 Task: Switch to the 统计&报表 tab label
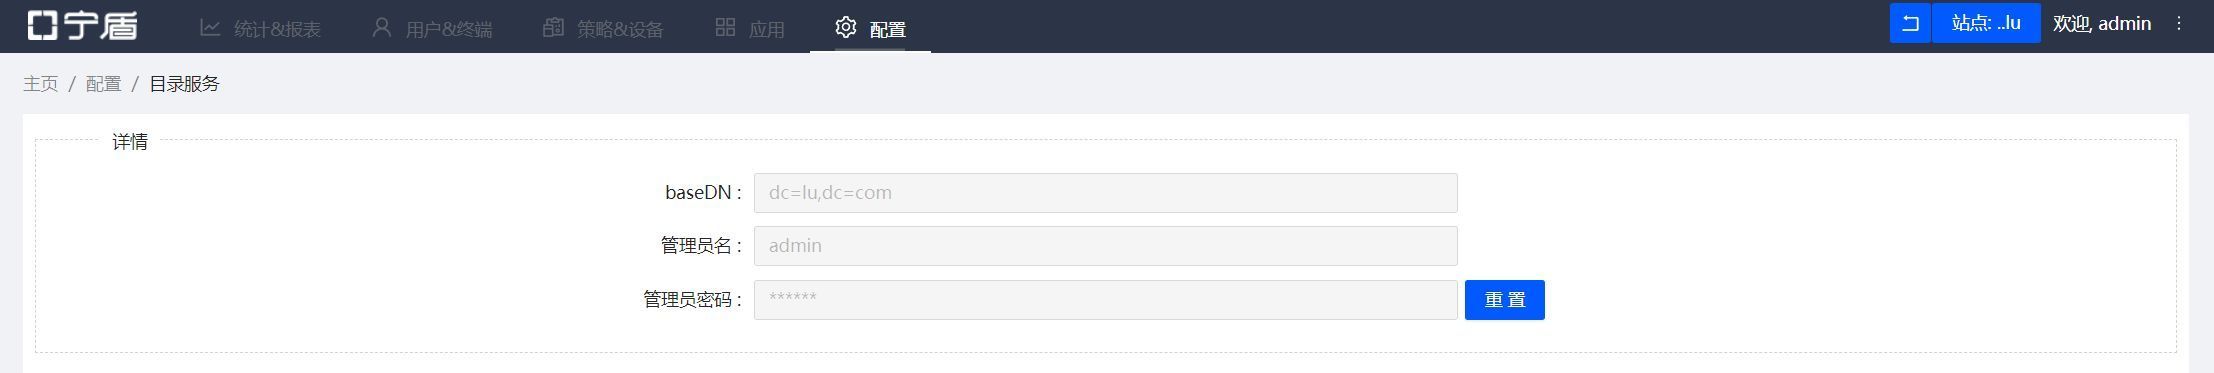tap(278, 30)
